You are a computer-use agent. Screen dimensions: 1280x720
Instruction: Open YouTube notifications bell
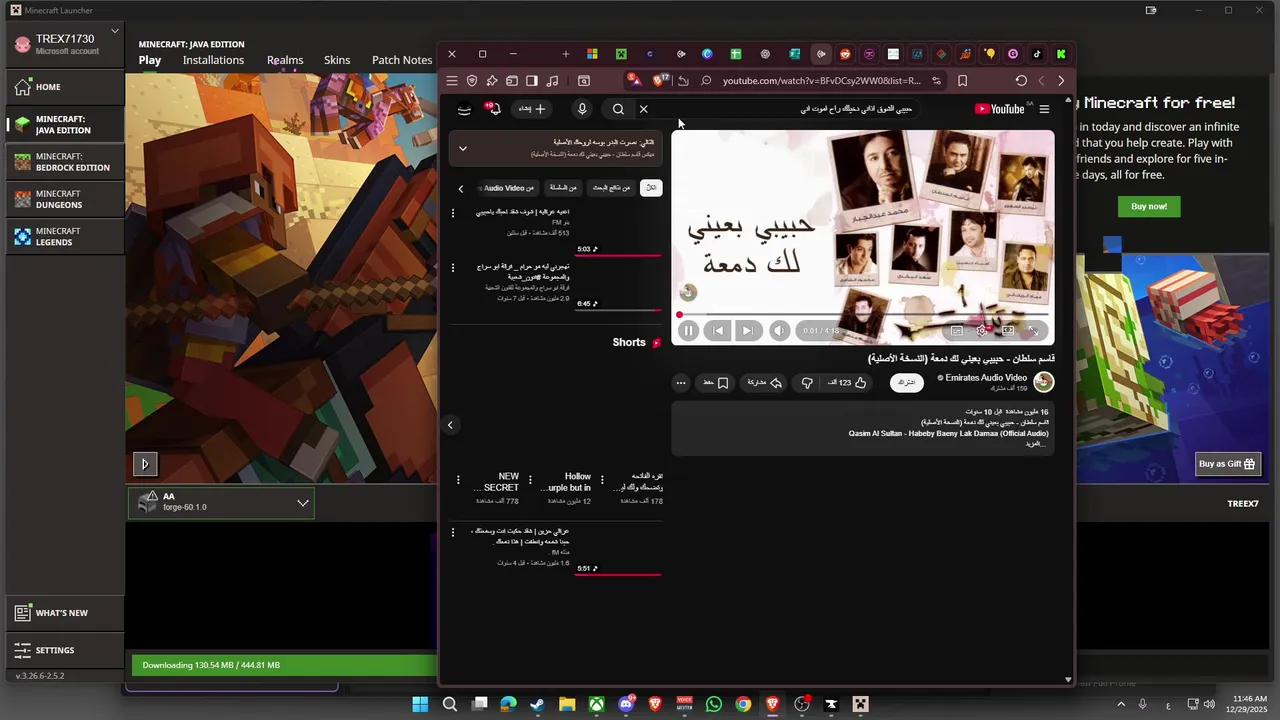pyautogui.click(x=493, y=109)
